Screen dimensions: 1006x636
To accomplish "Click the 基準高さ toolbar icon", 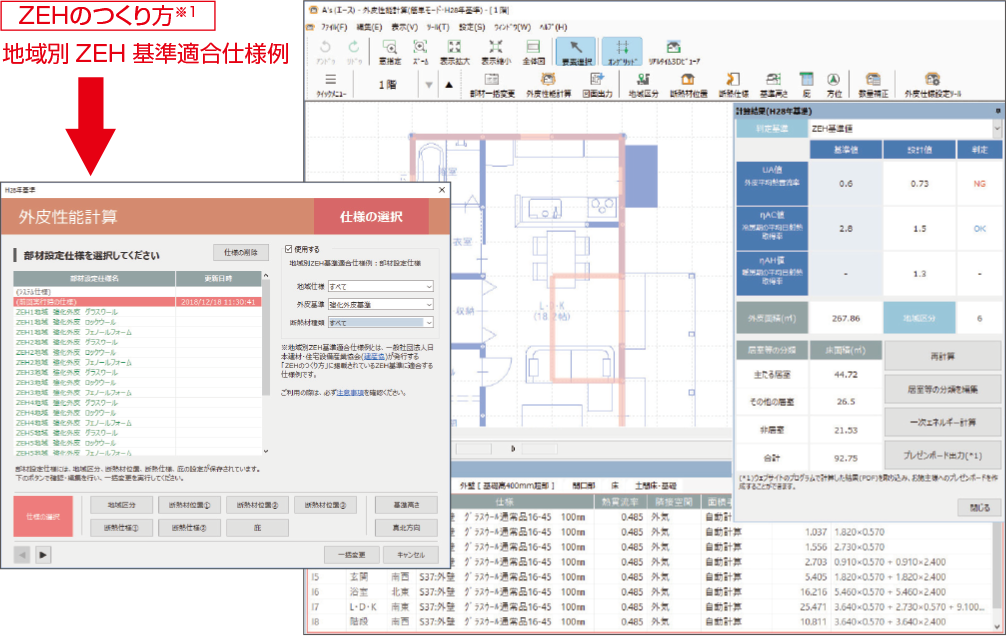I will [774, 84].
